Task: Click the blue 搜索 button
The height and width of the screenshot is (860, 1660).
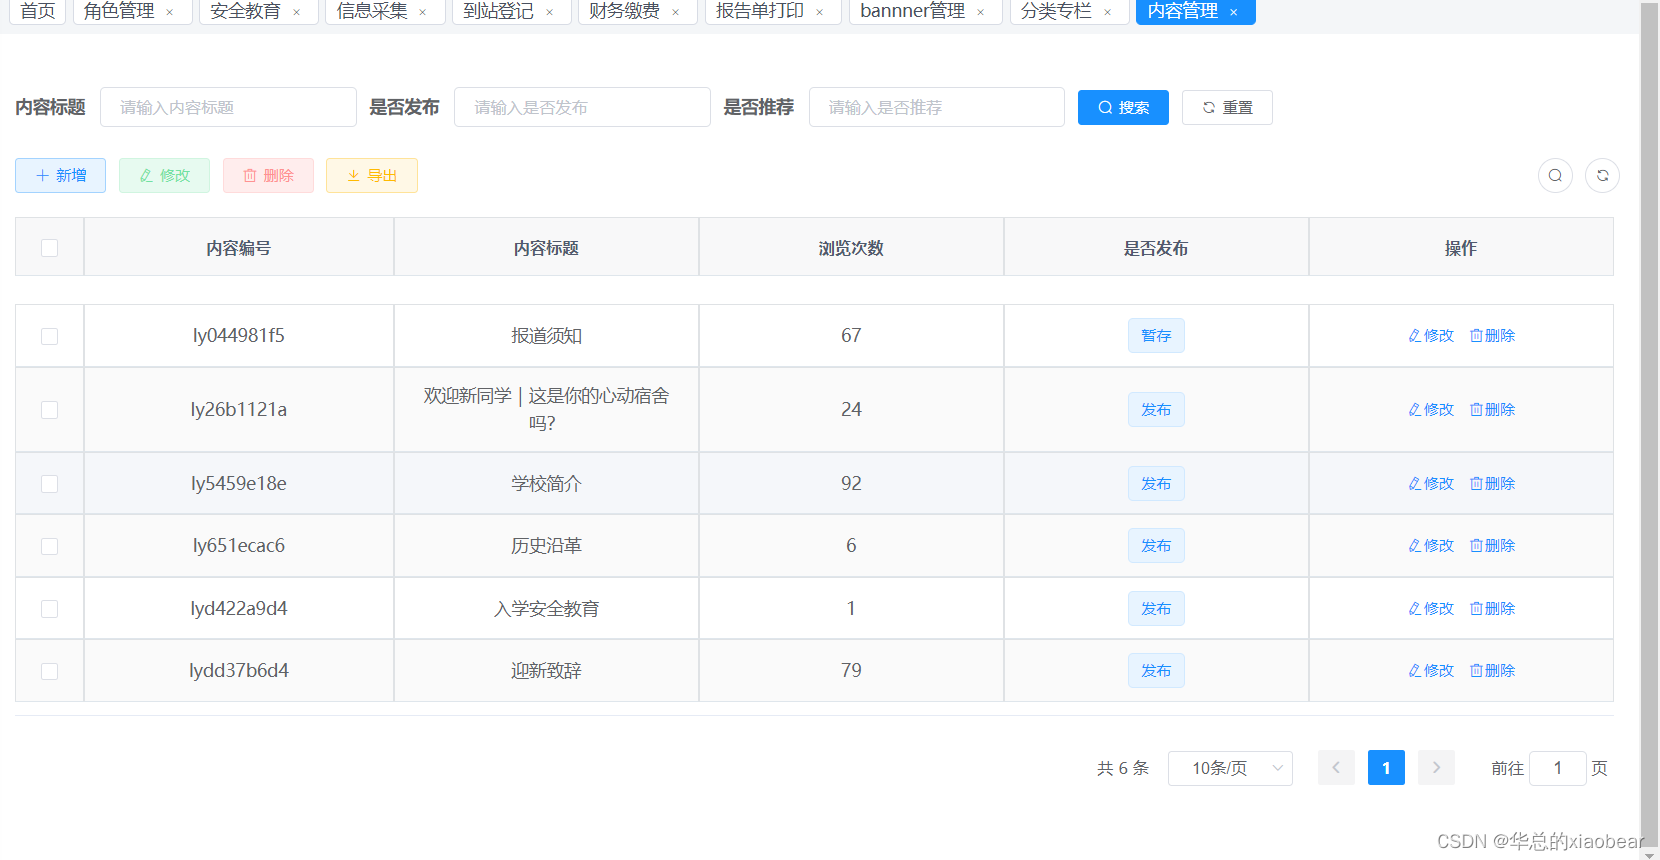Action: pos(1123,108)
